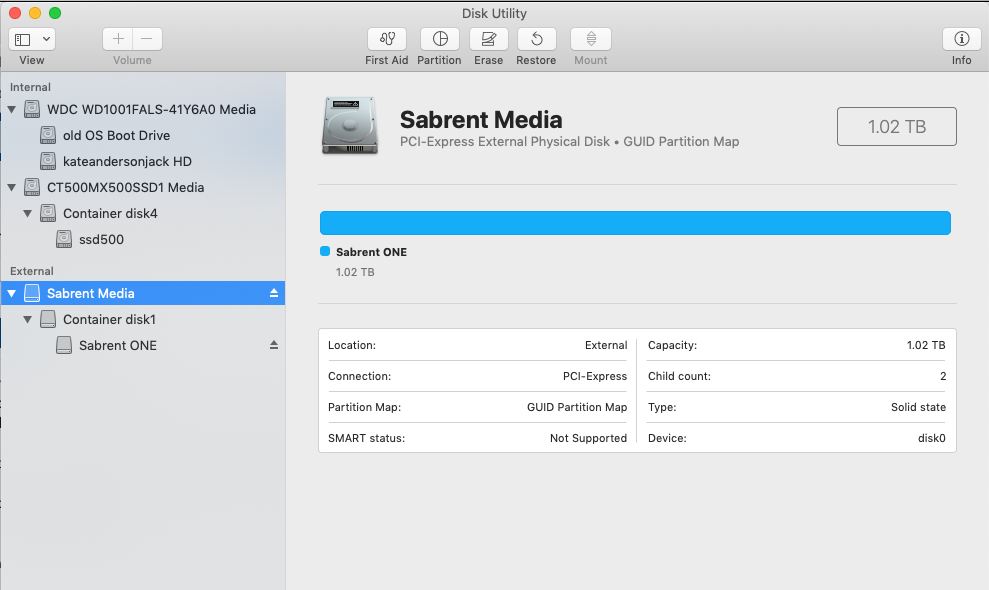Click the Sabrent Media title heading

pos(481,119)
